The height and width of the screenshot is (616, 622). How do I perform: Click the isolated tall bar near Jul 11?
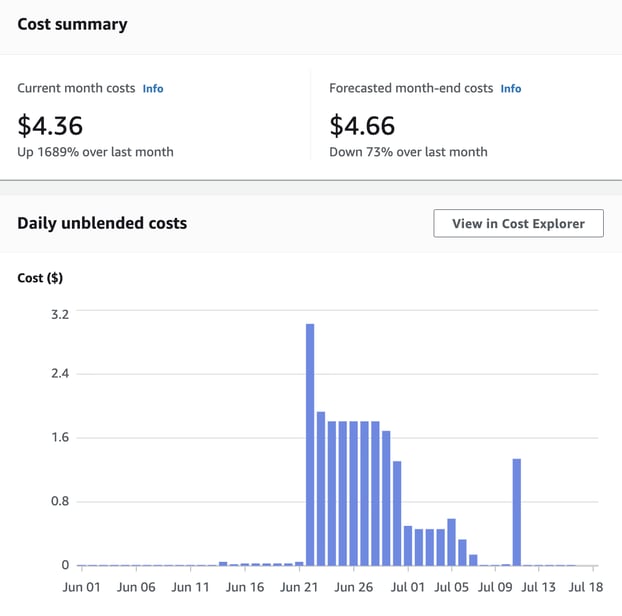517,512
